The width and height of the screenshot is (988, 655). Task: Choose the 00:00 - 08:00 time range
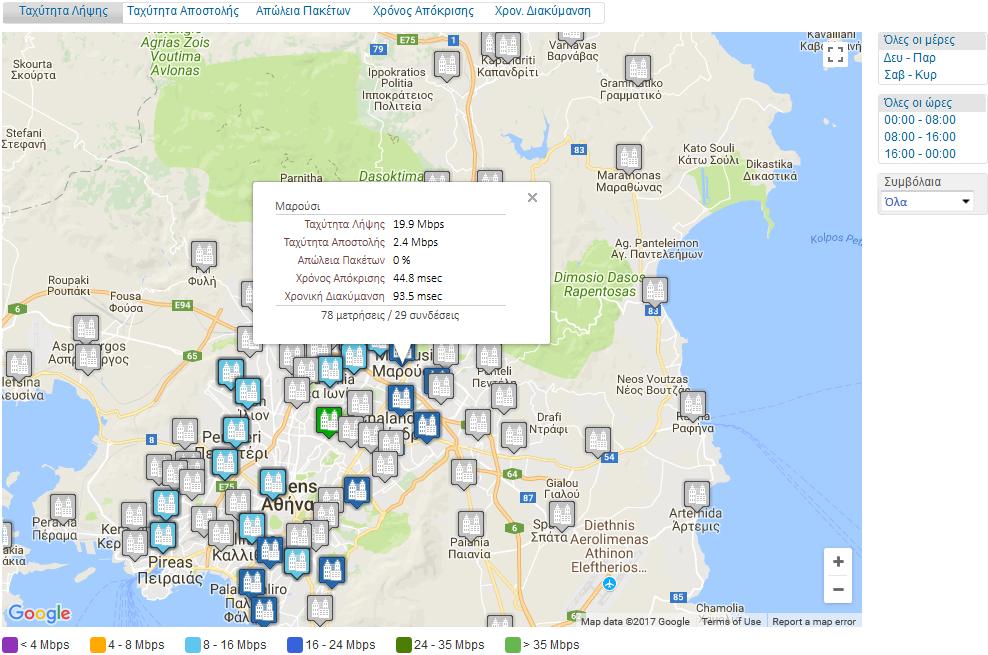919,120
